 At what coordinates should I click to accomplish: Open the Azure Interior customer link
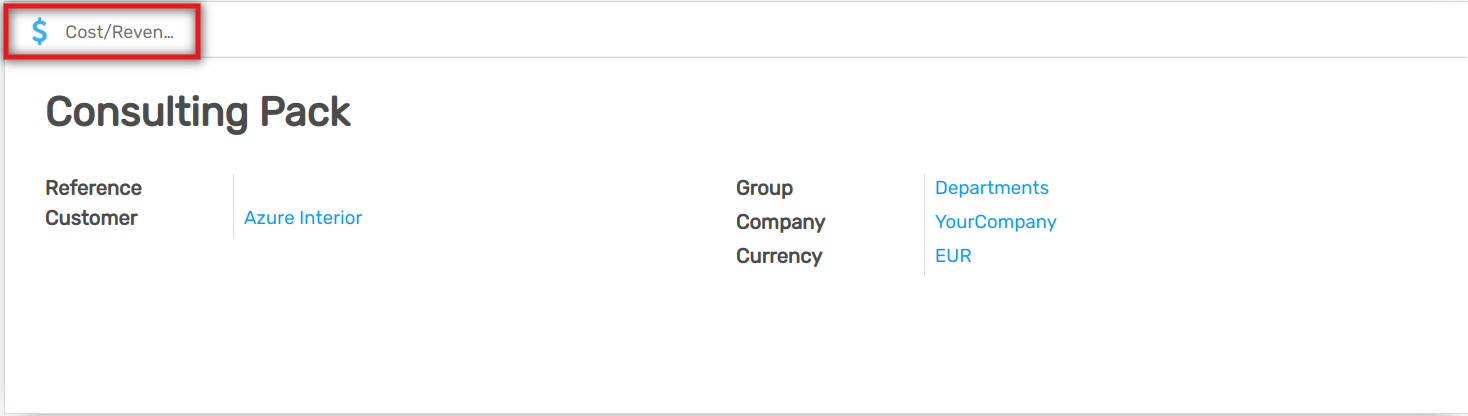tap(303, 218)
